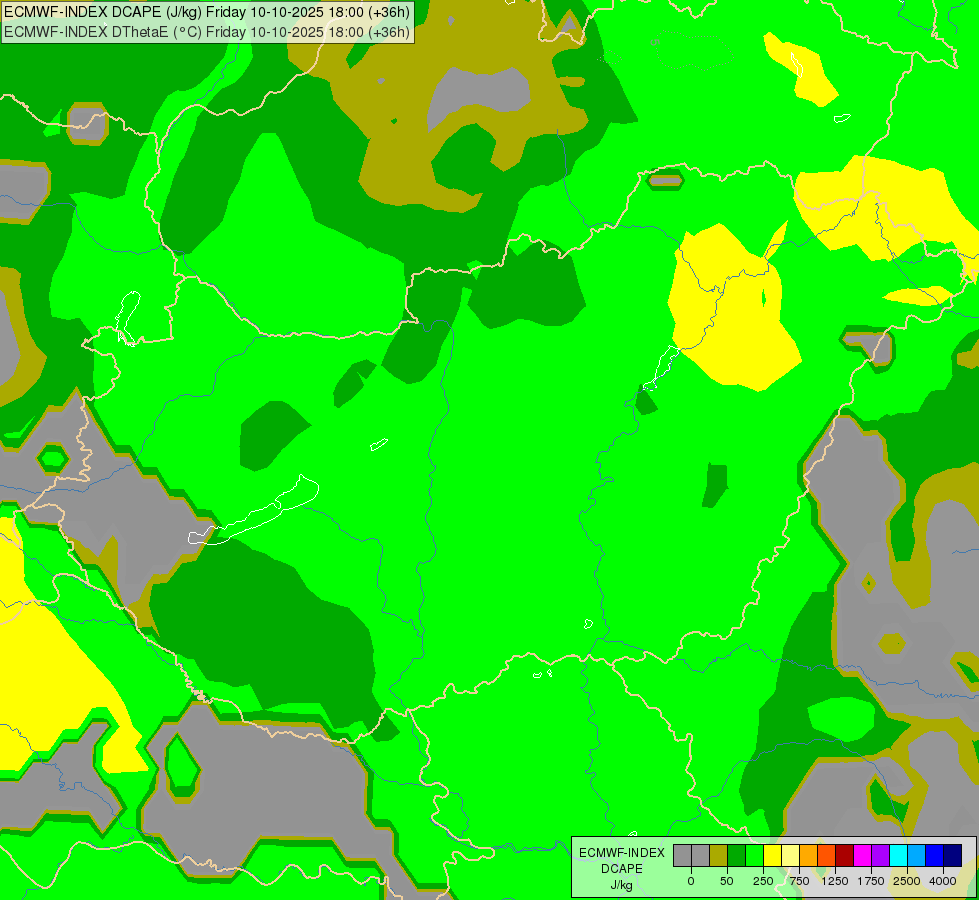The width and height of the screenshot is (979, 900).
Task: Select the bright green swatch left of 250
Action: pos(754,855)
